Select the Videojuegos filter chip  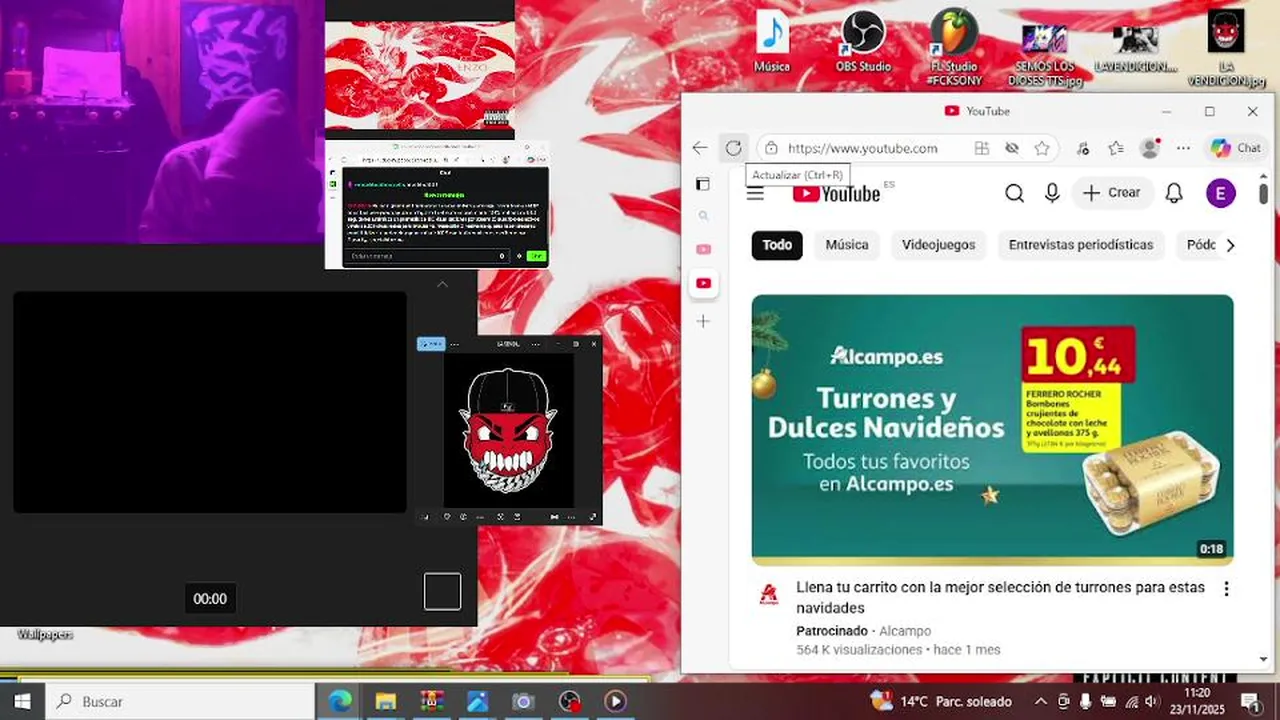(x=938, y=245)
